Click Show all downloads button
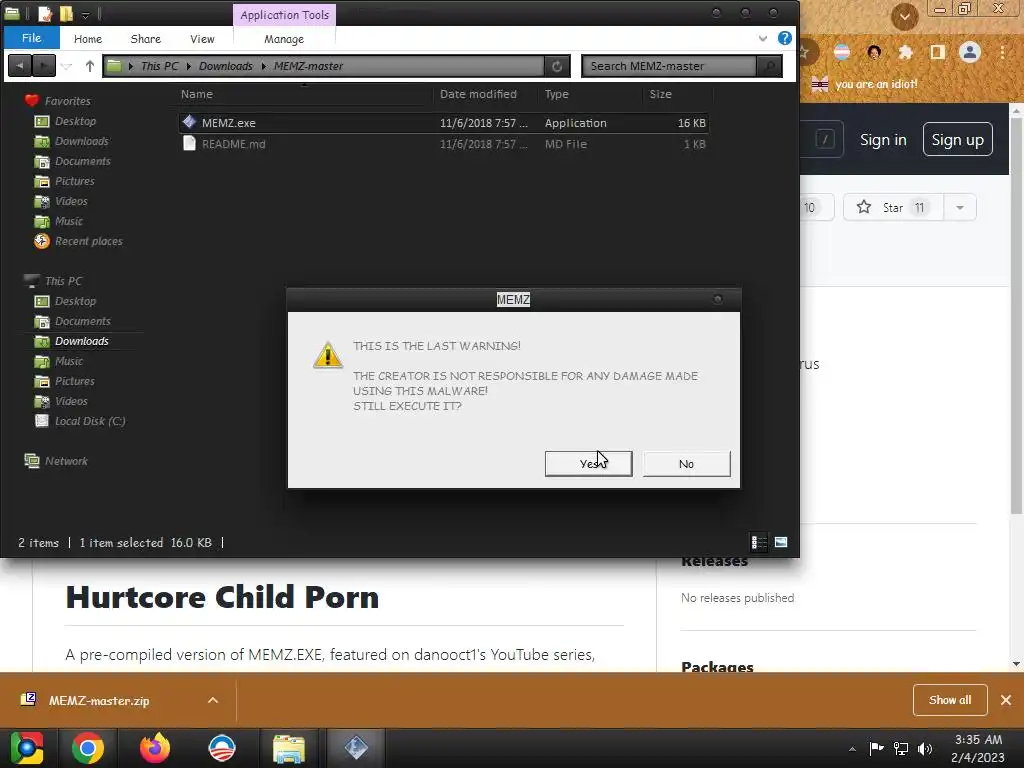The width and height of the screenshot is (1024, 768). tap(950, 700)
